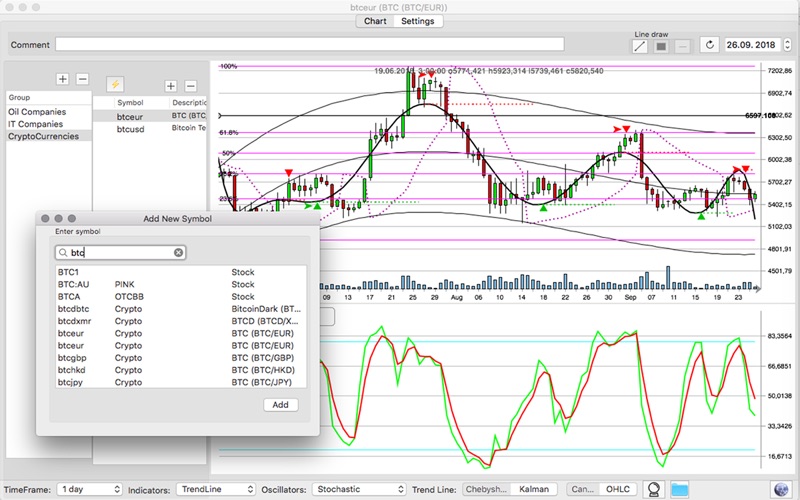Open the blue folder icon

pos(680,489)
